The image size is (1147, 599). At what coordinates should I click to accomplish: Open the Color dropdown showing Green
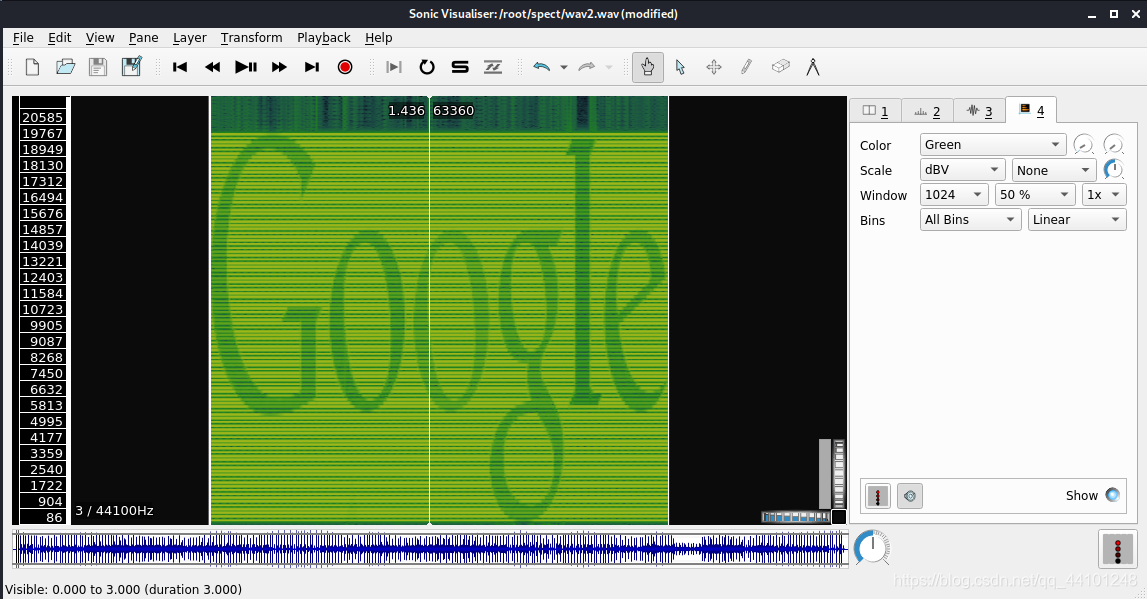(x=993, y=145)
